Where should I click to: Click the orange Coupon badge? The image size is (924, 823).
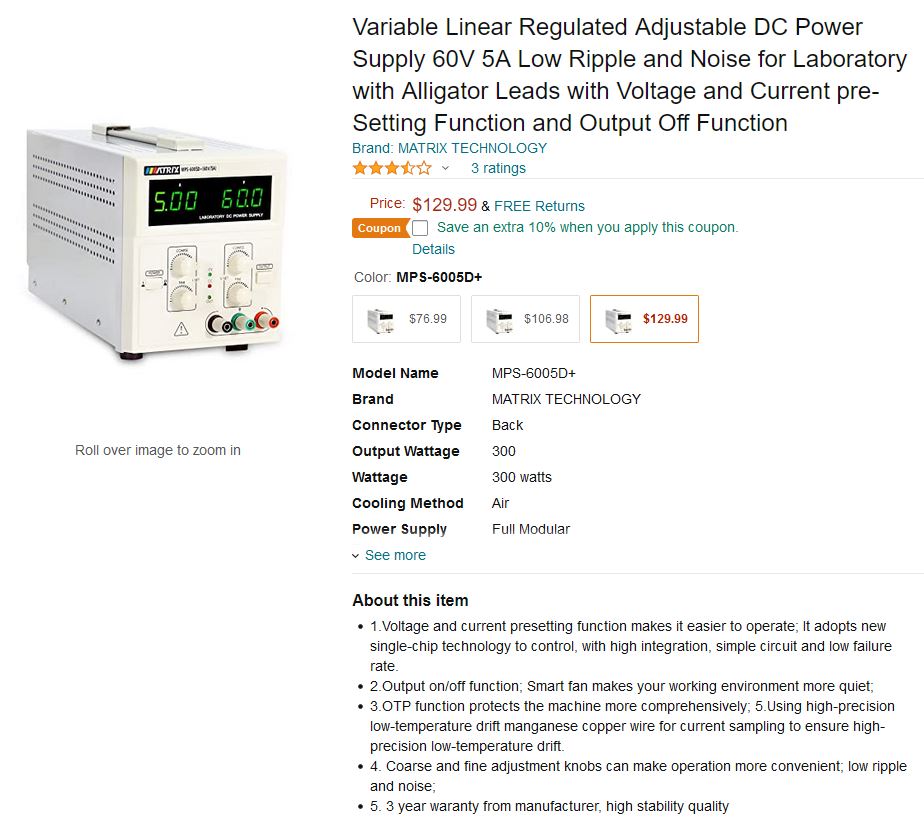pyautogui.click(x=380, y=228)
